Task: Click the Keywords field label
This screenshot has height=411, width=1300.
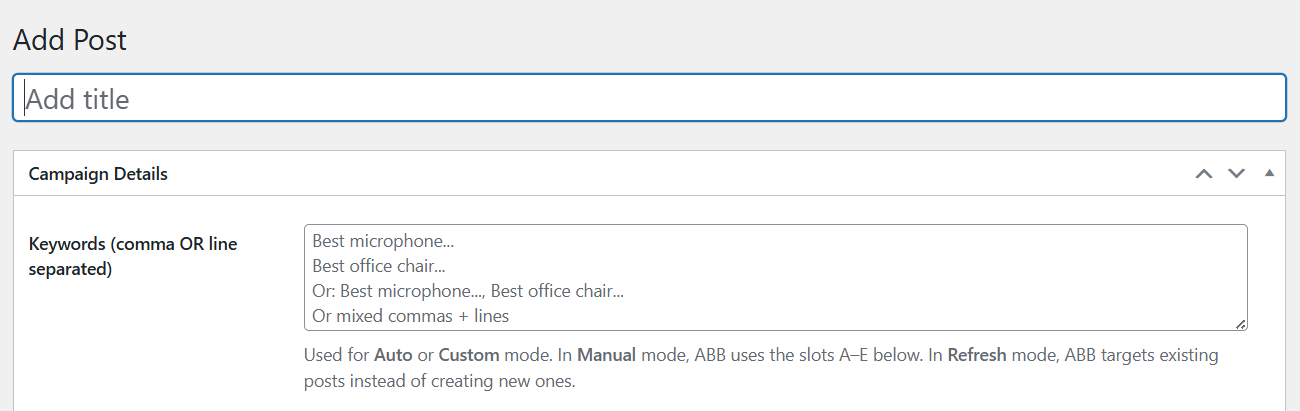Action: tap(133, 256)
